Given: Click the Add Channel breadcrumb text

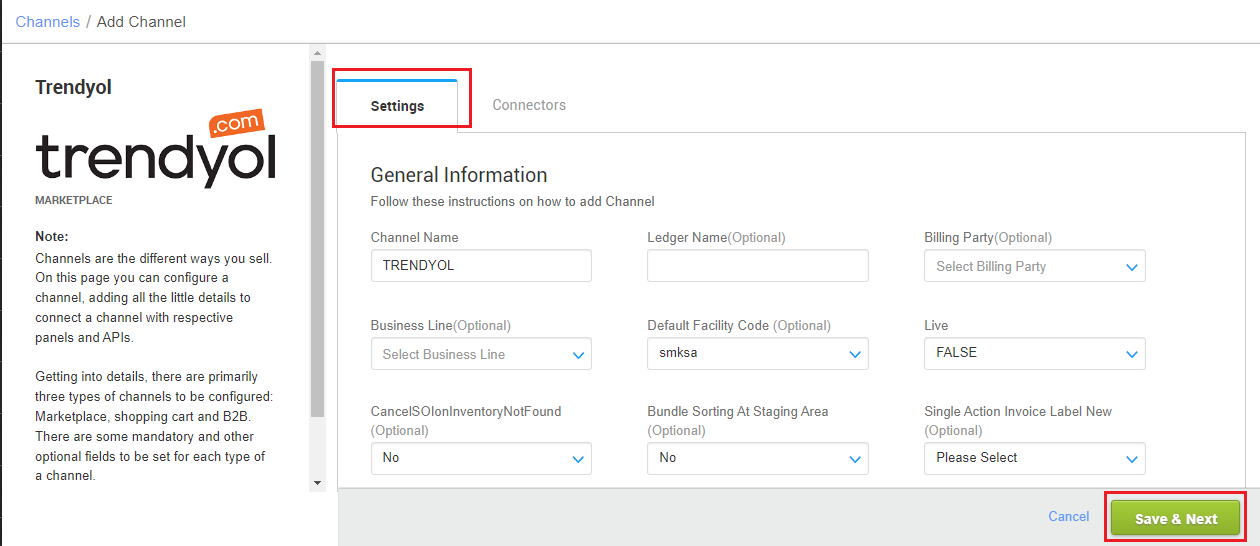Looking at the screenshot, I should pos(141,21).
